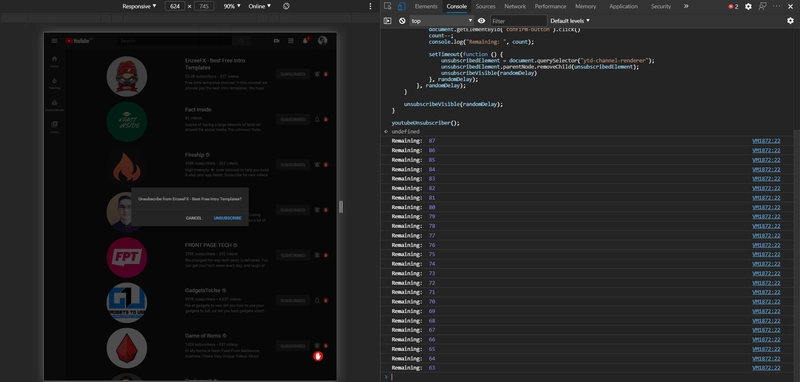Switch to the Sources tab

(x=485, y=6)
